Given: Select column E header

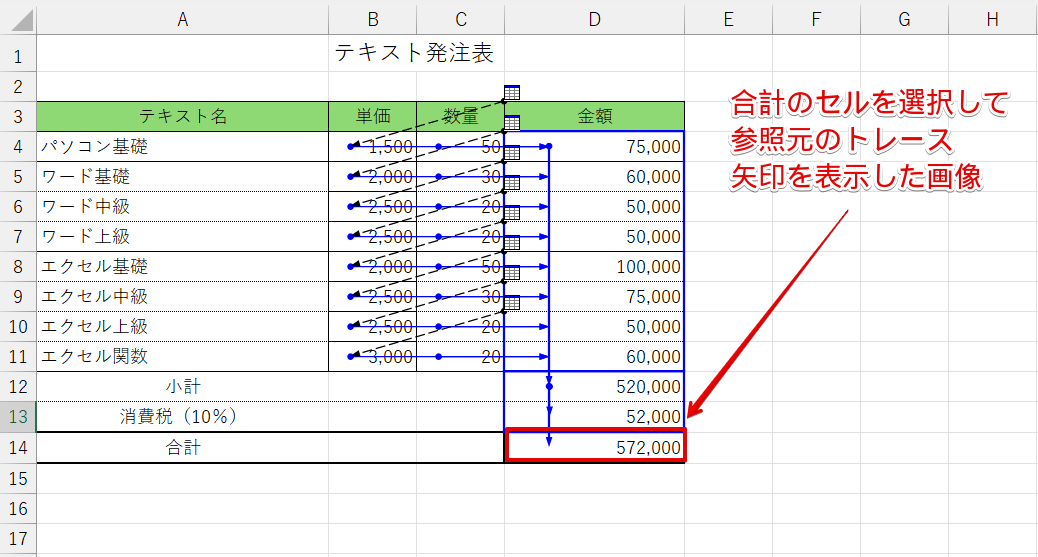Looking at the screenshot, I should (x=728, y=20).
